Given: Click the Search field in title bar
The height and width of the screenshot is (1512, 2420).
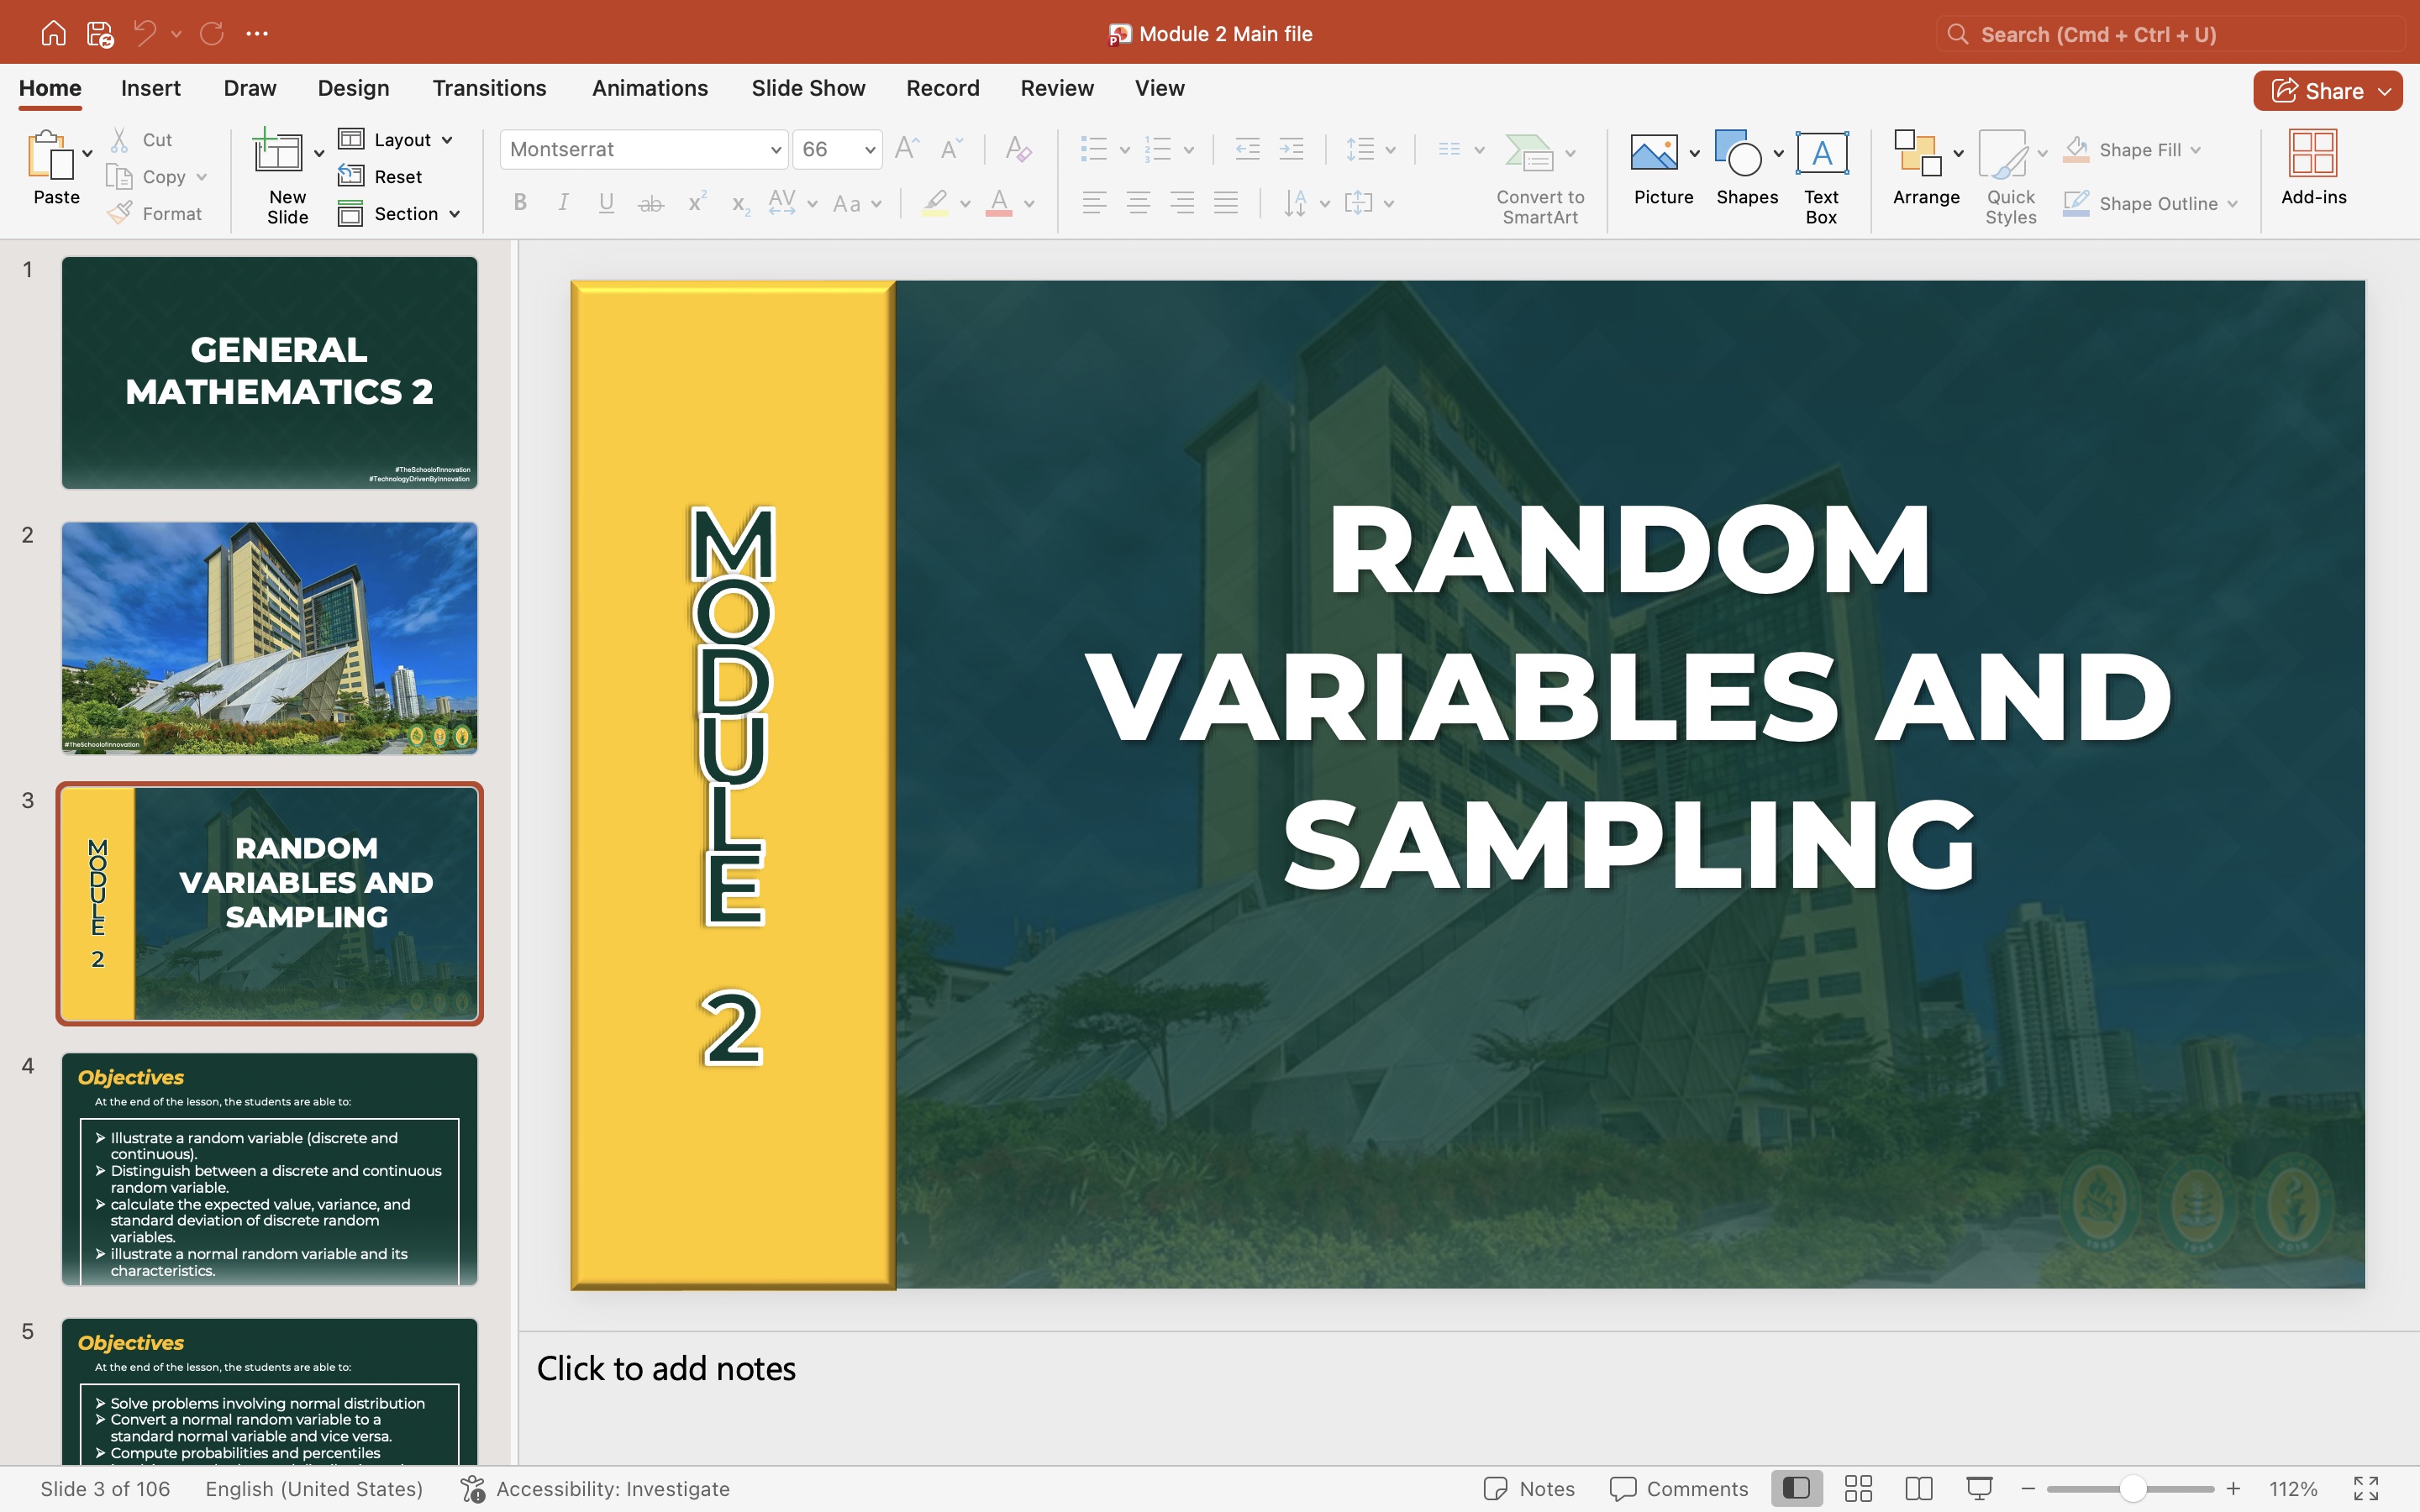Looking at the screenshot, I should (2170, 34).
